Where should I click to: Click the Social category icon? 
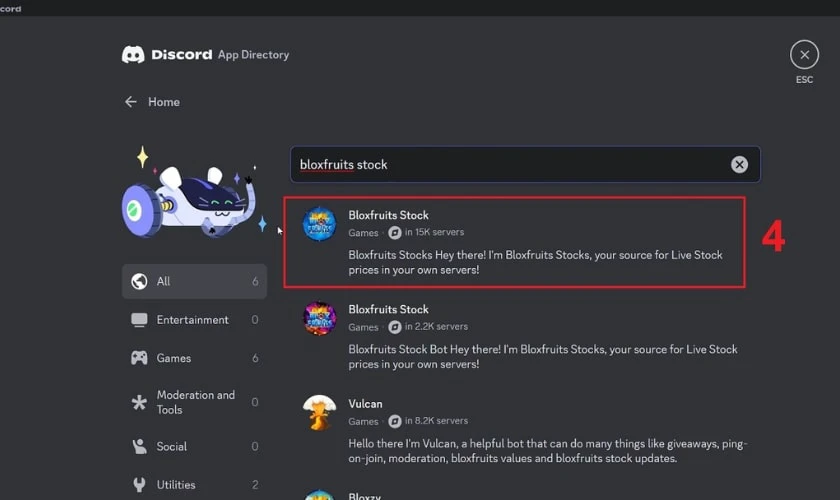pyautogui.click(x=139, y=446)
